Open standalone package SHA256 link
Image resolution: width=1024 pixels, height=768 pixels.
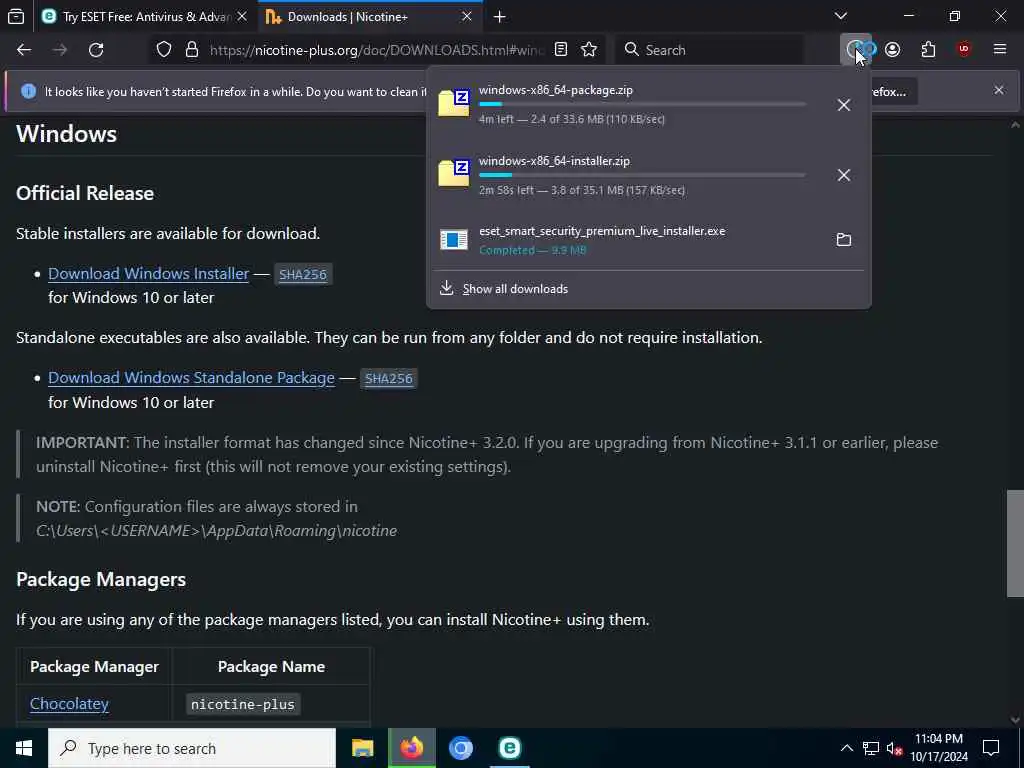pyautogui.click(x=389, y=378)
